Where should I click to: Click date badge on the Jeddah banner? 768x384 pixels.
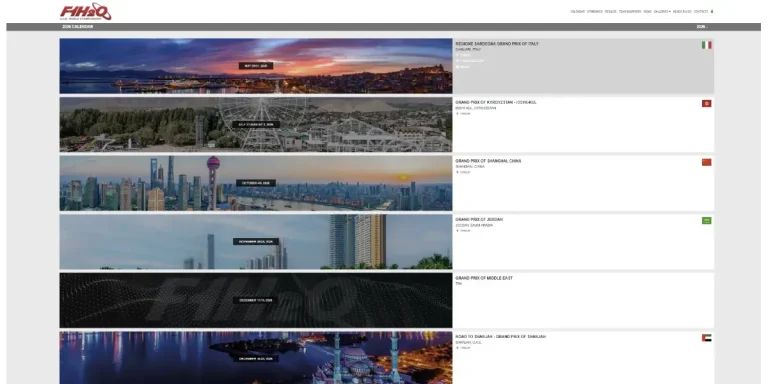(256, 241)
